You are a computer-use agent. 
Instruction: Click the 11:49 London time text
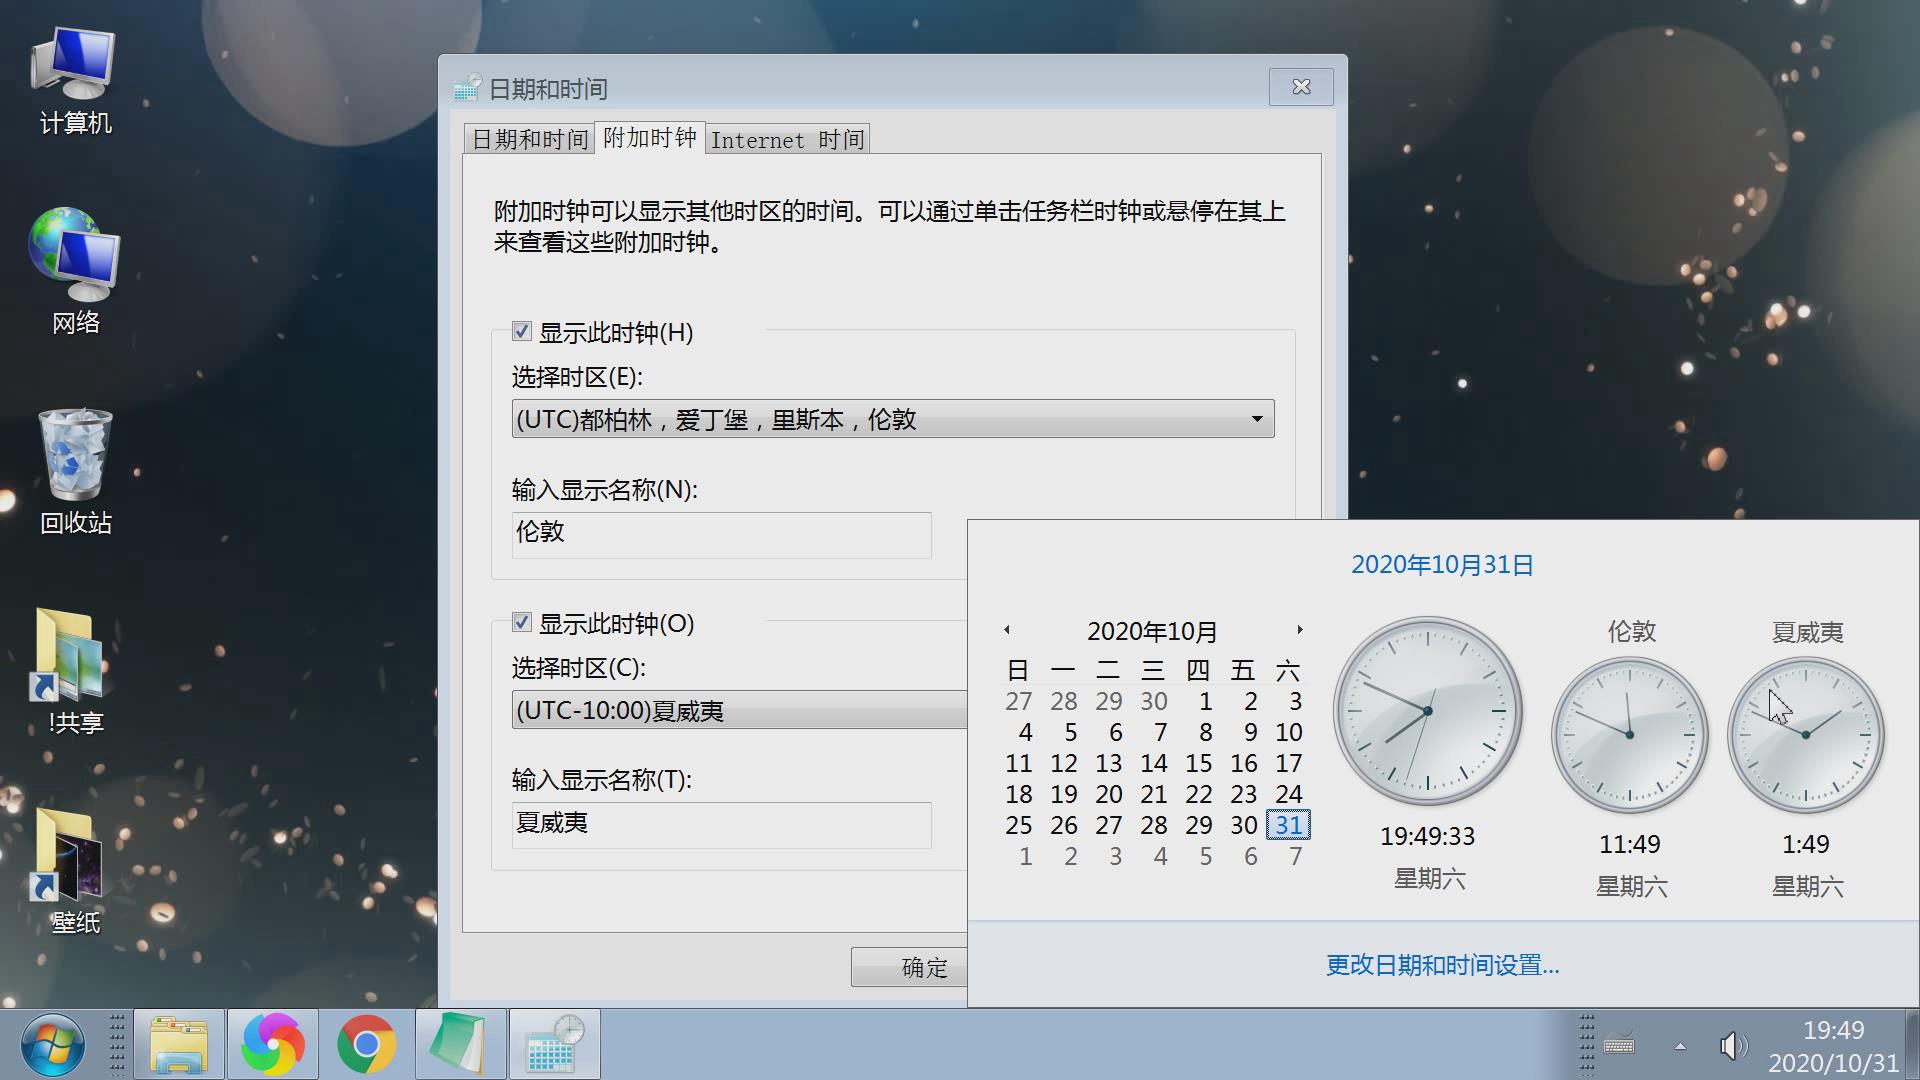pos(1630,844)
